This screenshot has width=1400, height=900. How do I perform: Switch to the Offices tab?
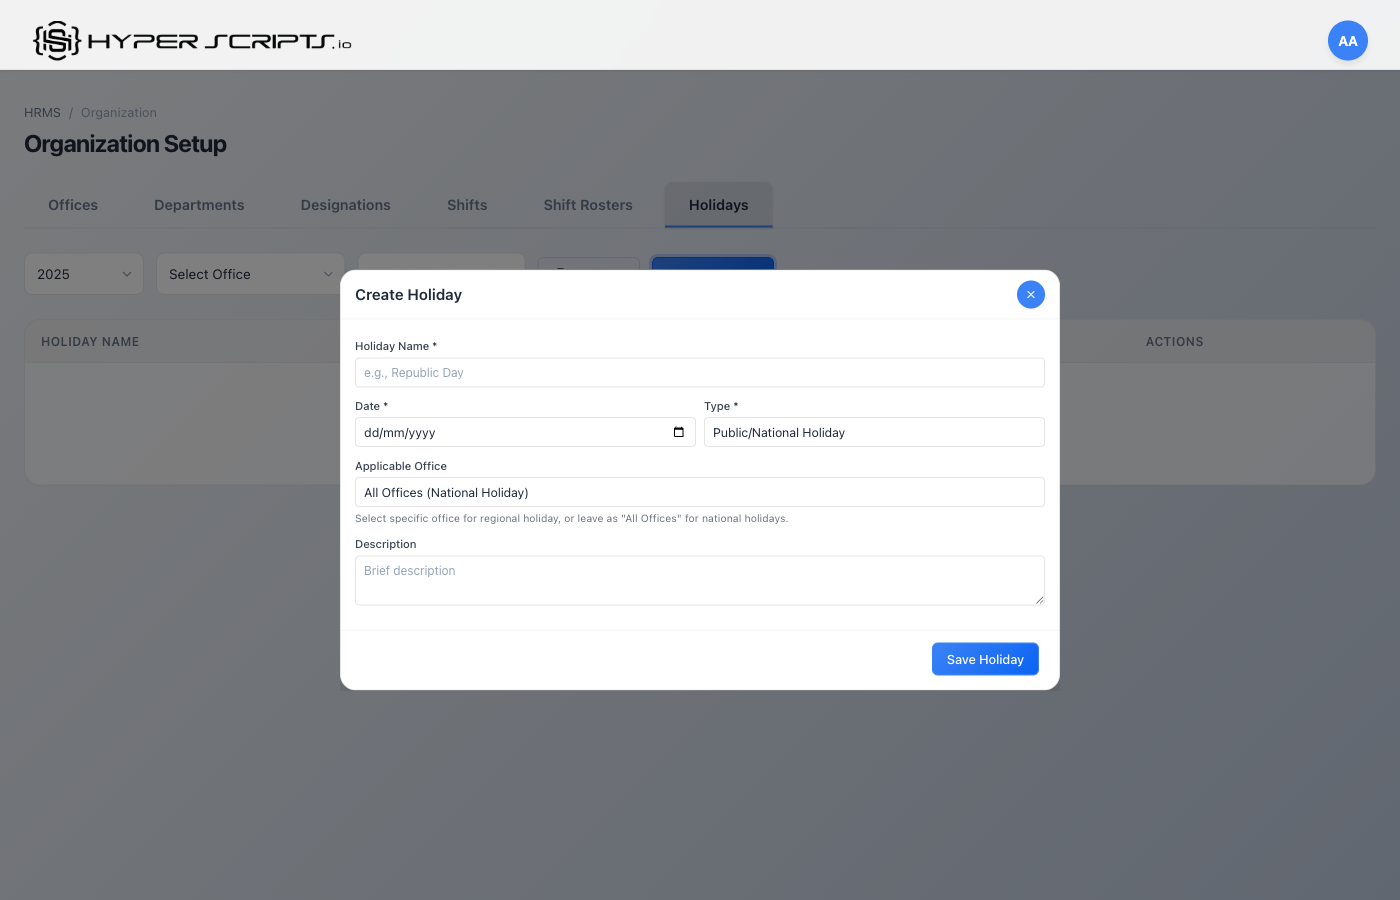click(72, 205)
